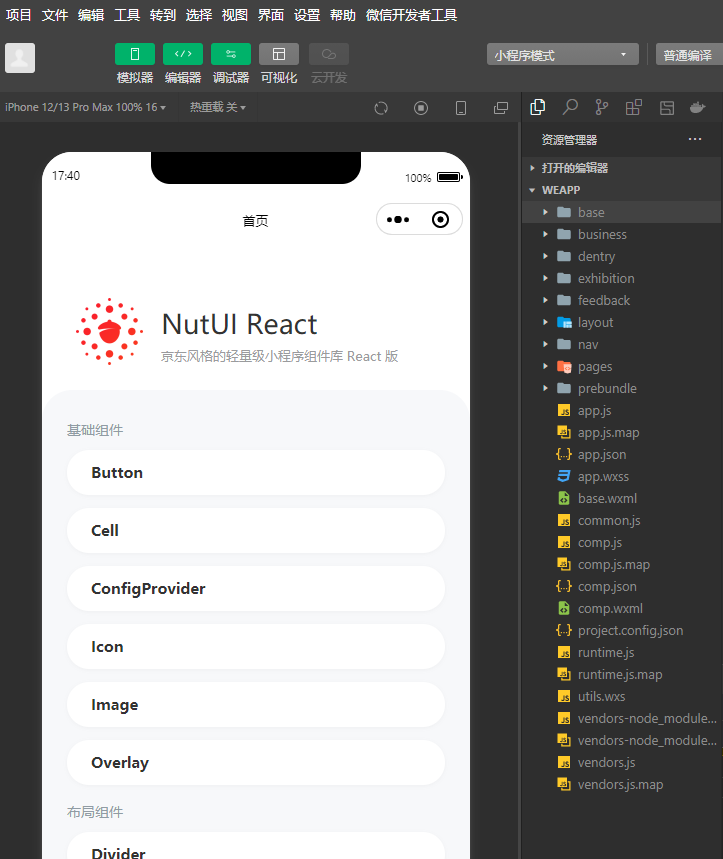Image resolution: width=723 pixels, height=859 pixels.
Task: Click the user avatar icon
Action: click(x=20, y=58)
